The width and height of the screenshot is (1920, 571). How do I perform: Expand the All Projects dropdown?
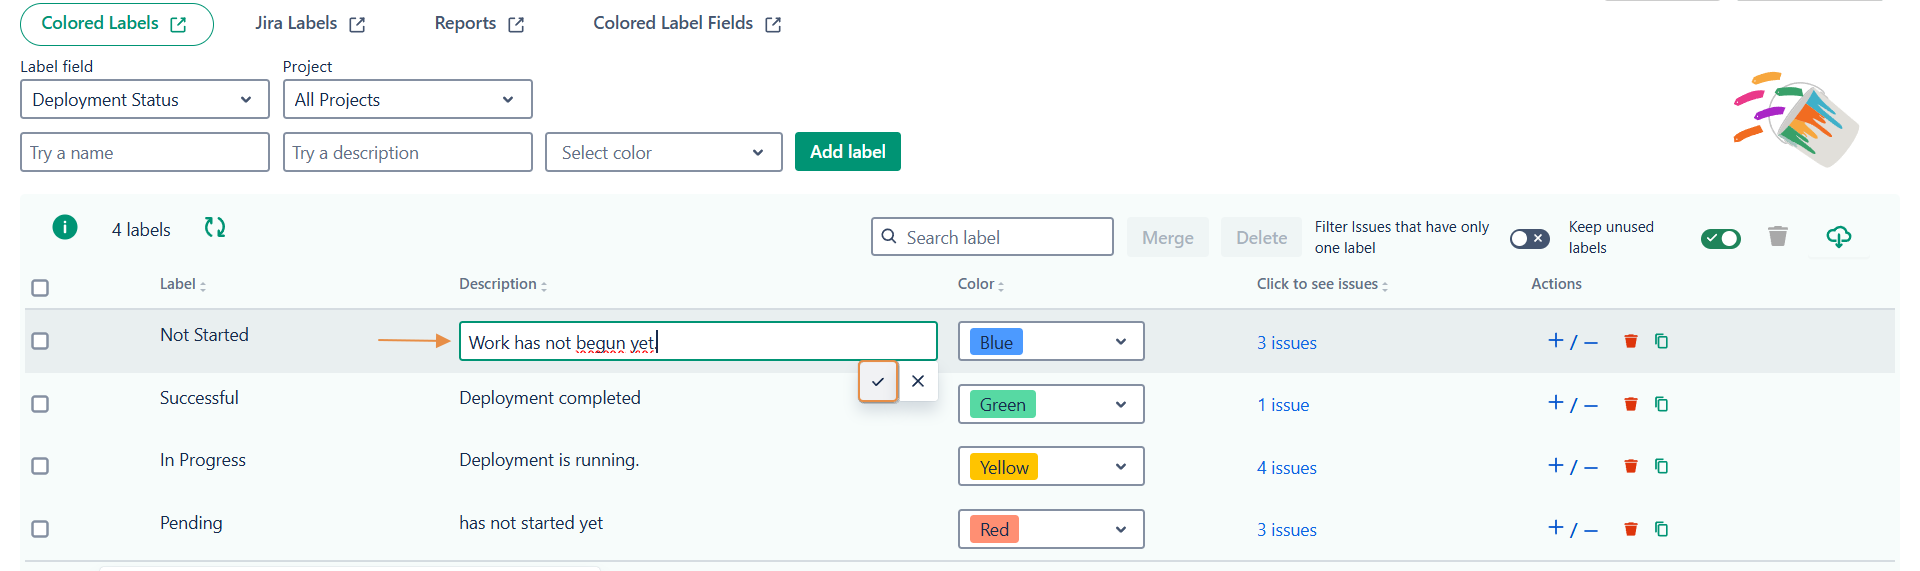pyautogui.click(x=407, y=100)
